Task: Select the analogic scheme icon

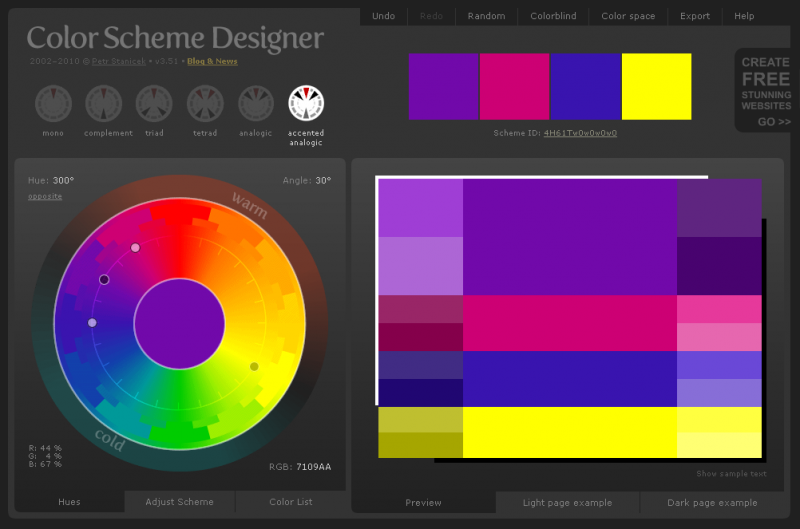Action: click(x=256, y=104)
